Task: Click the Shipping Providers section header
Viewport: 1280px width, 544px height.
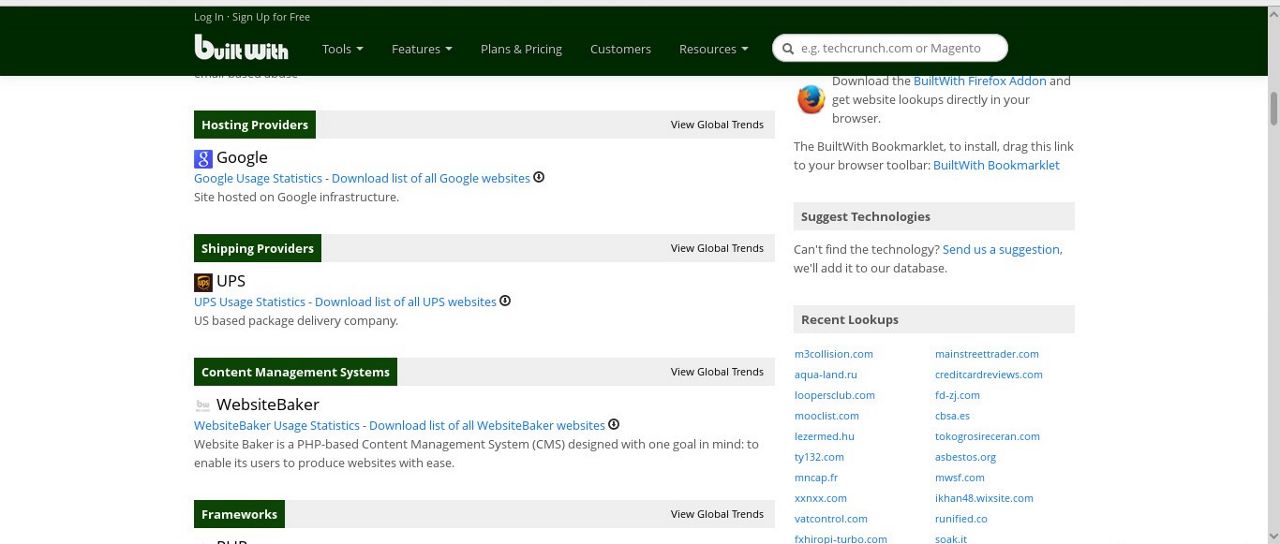Action: 257,248
